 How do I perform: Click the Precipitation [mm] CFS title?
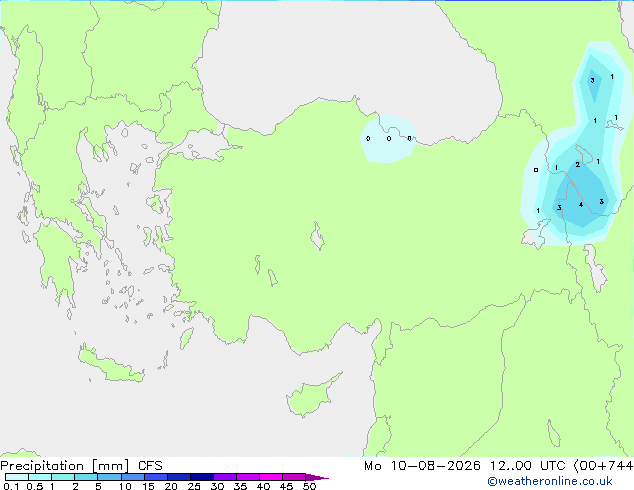pos(81,466)
